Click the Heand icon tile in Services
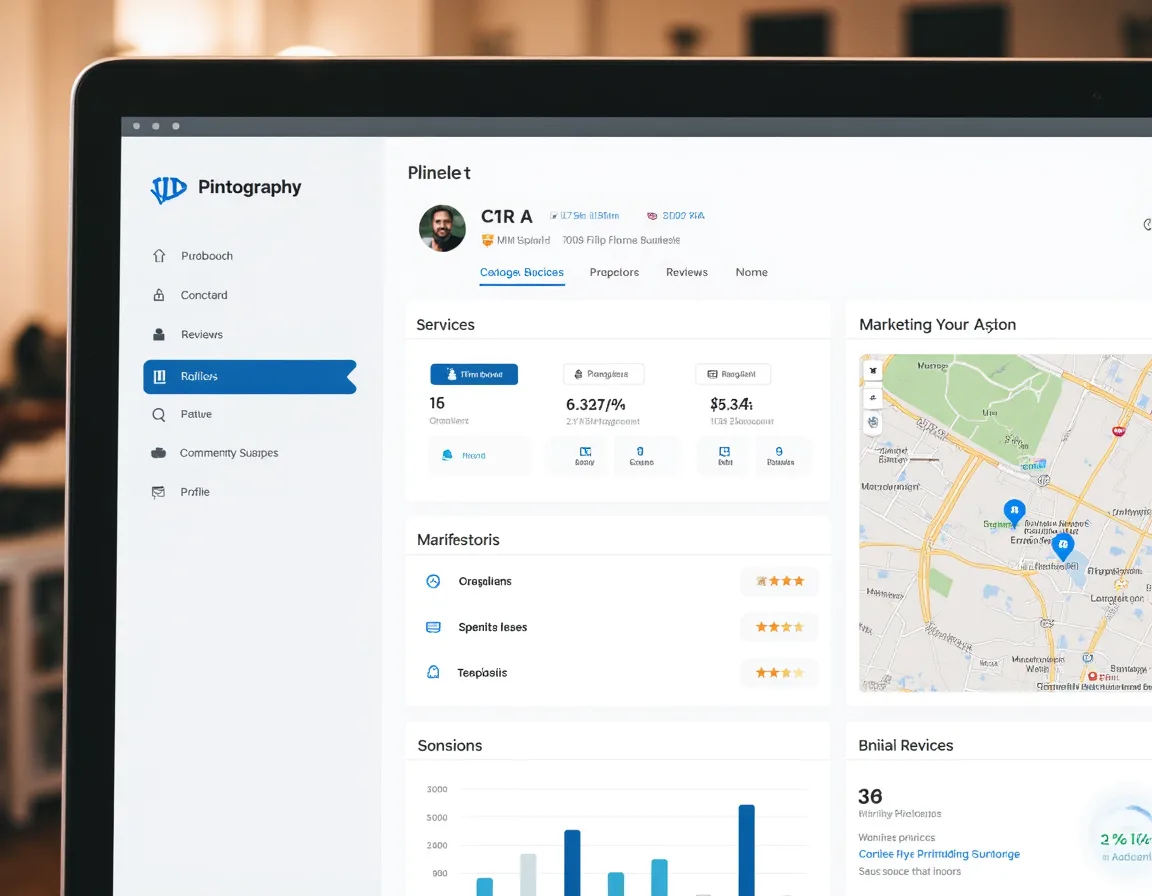The height and width of the screenshot is (896, 1152). tap(478, 455)
